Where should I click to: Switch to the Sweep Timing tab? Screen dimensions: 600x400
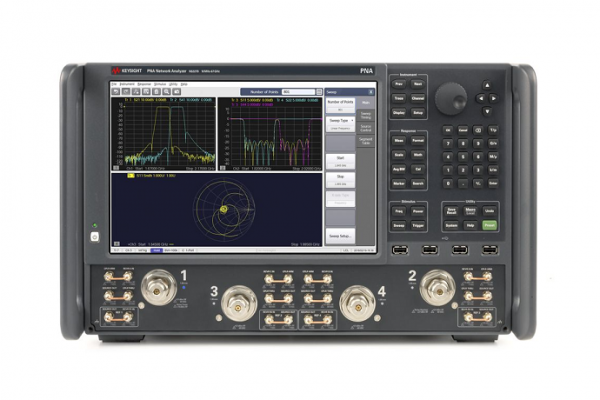point(366,114)
